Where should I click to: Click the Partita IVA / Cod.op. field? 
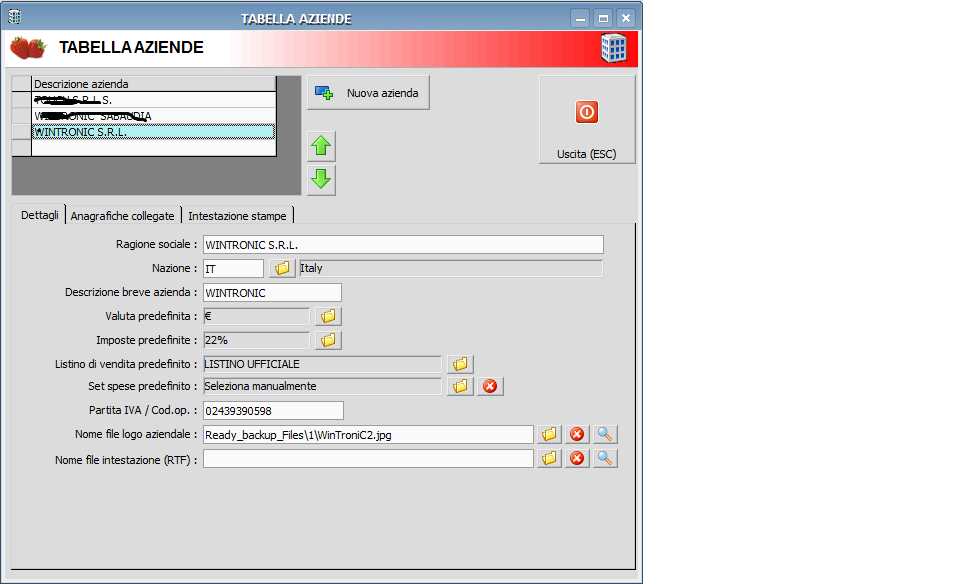click(x=273, y=411)
